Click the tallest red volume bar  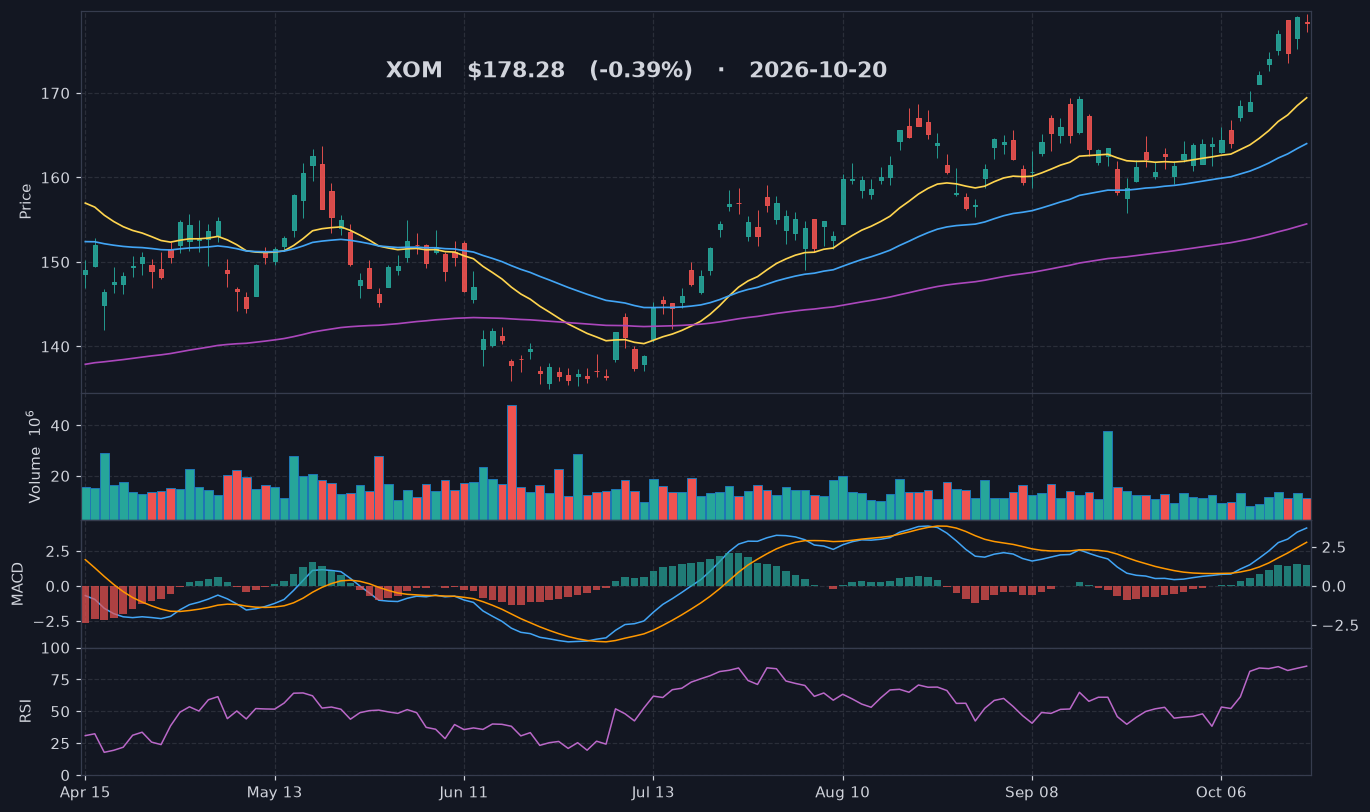(x=512, y=462)
